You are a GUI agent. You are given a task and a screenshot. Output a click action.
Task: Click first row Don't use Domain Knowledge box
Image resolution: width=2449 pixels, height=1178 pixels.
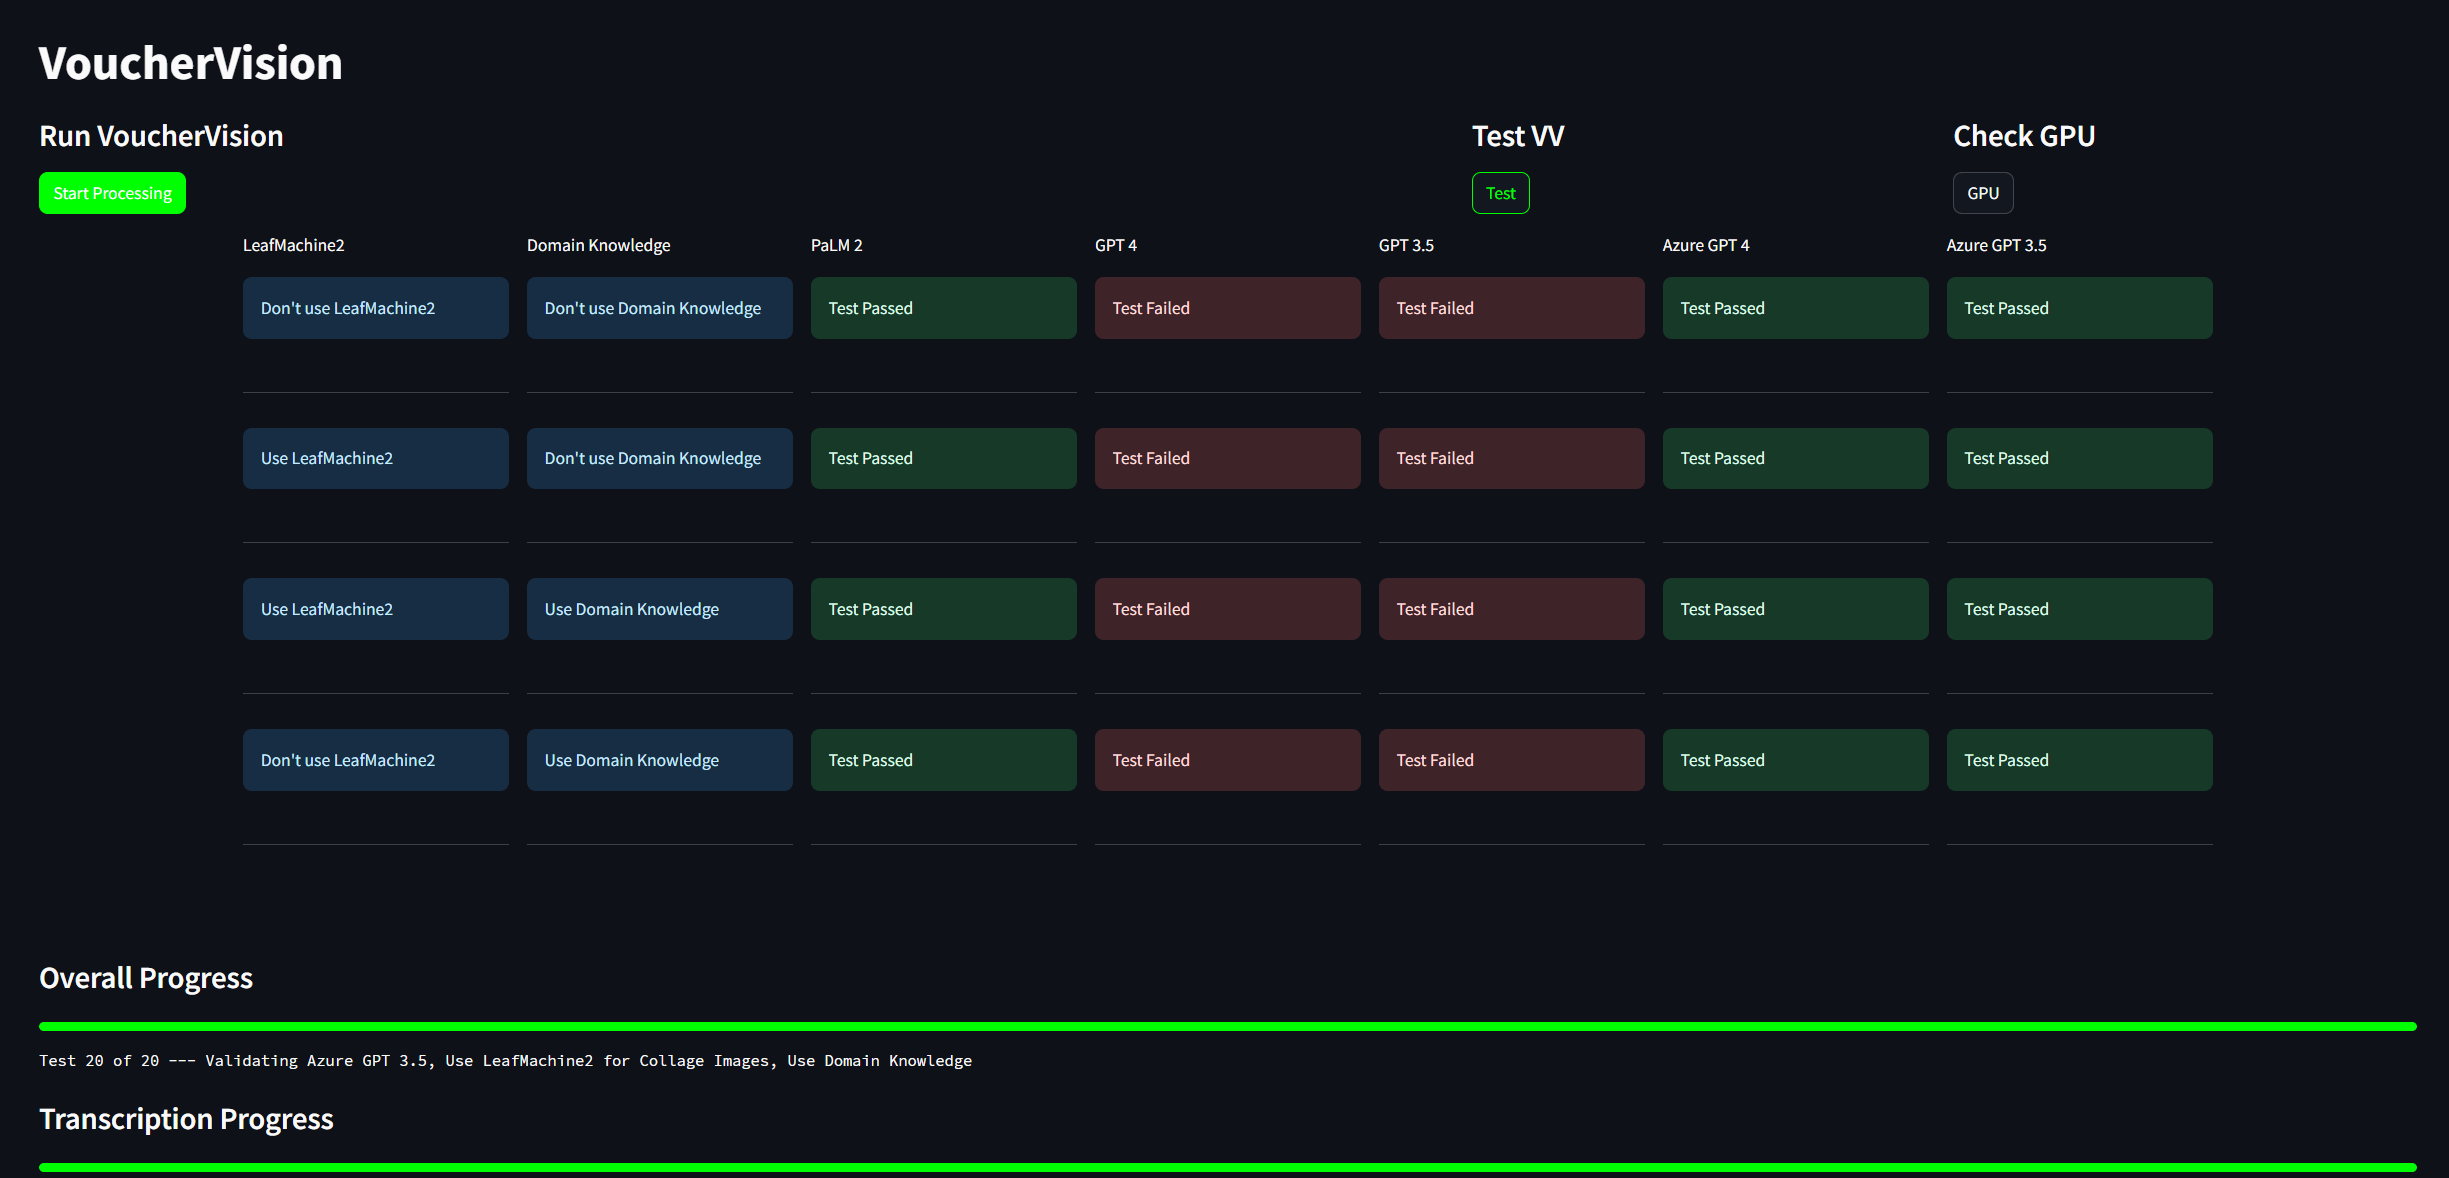click(659, 308)
